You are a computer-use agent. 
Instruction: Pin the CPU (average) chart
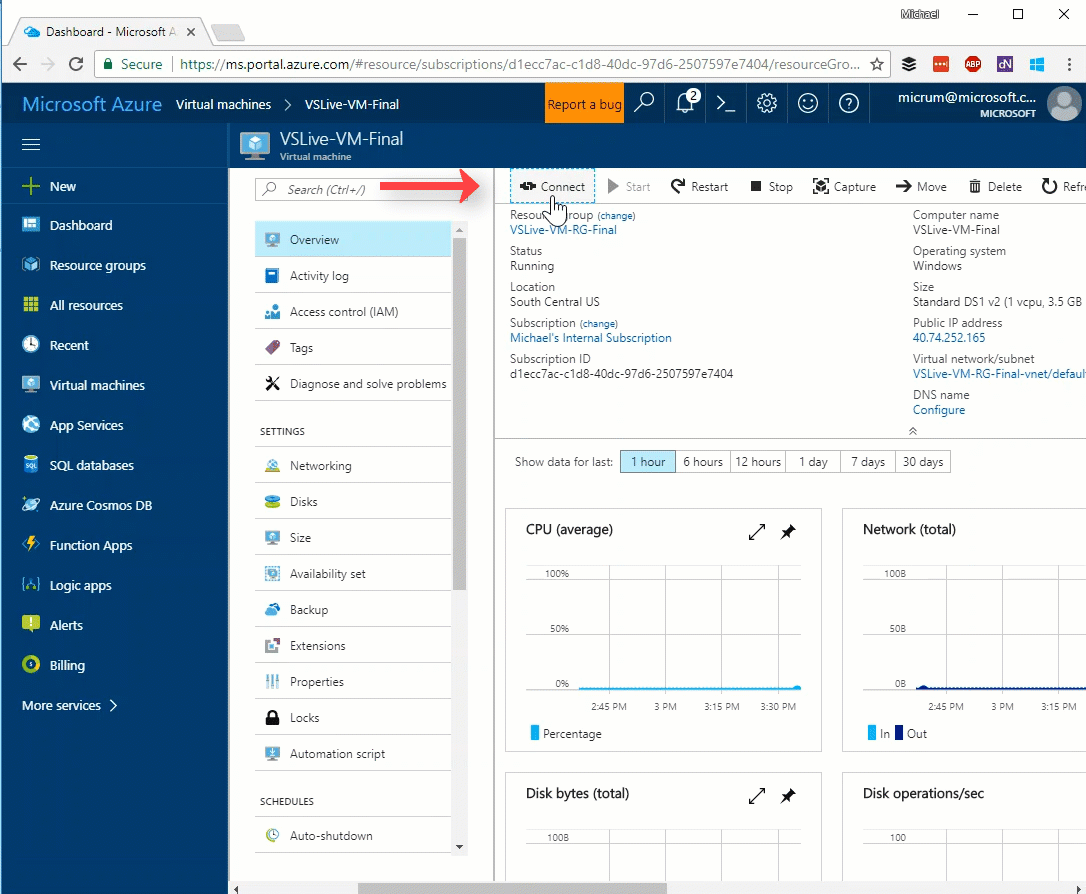(x=788, y=532)
